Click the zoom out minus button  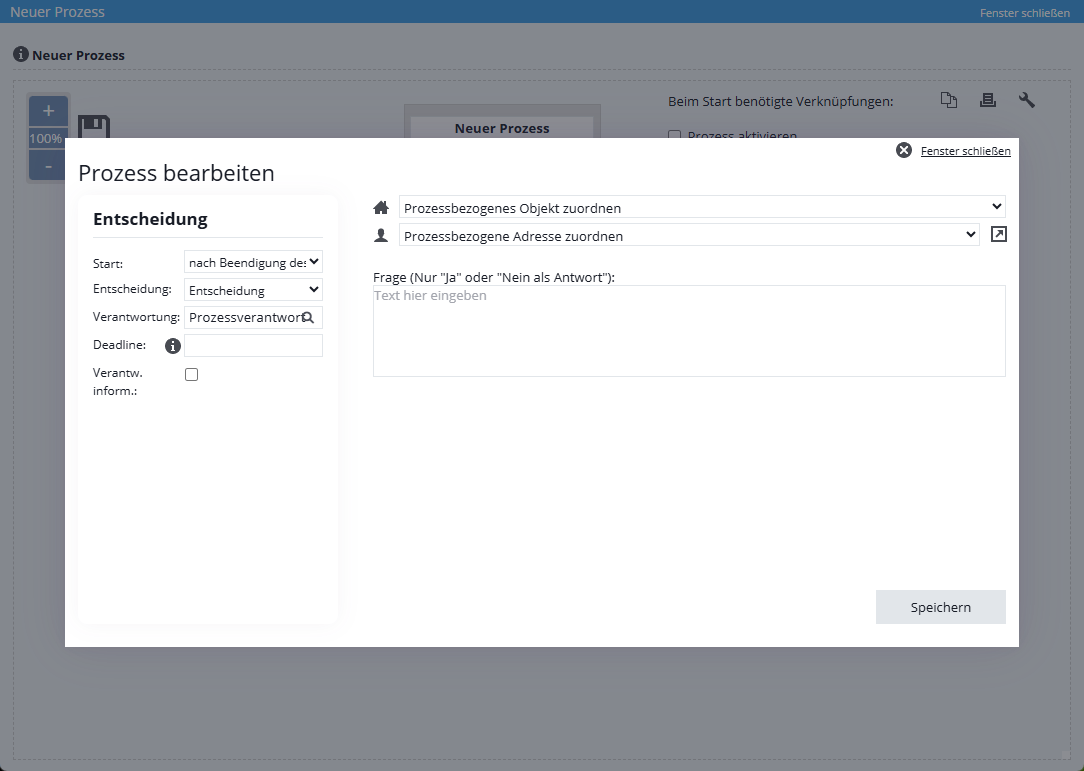(x=48, y=165)
